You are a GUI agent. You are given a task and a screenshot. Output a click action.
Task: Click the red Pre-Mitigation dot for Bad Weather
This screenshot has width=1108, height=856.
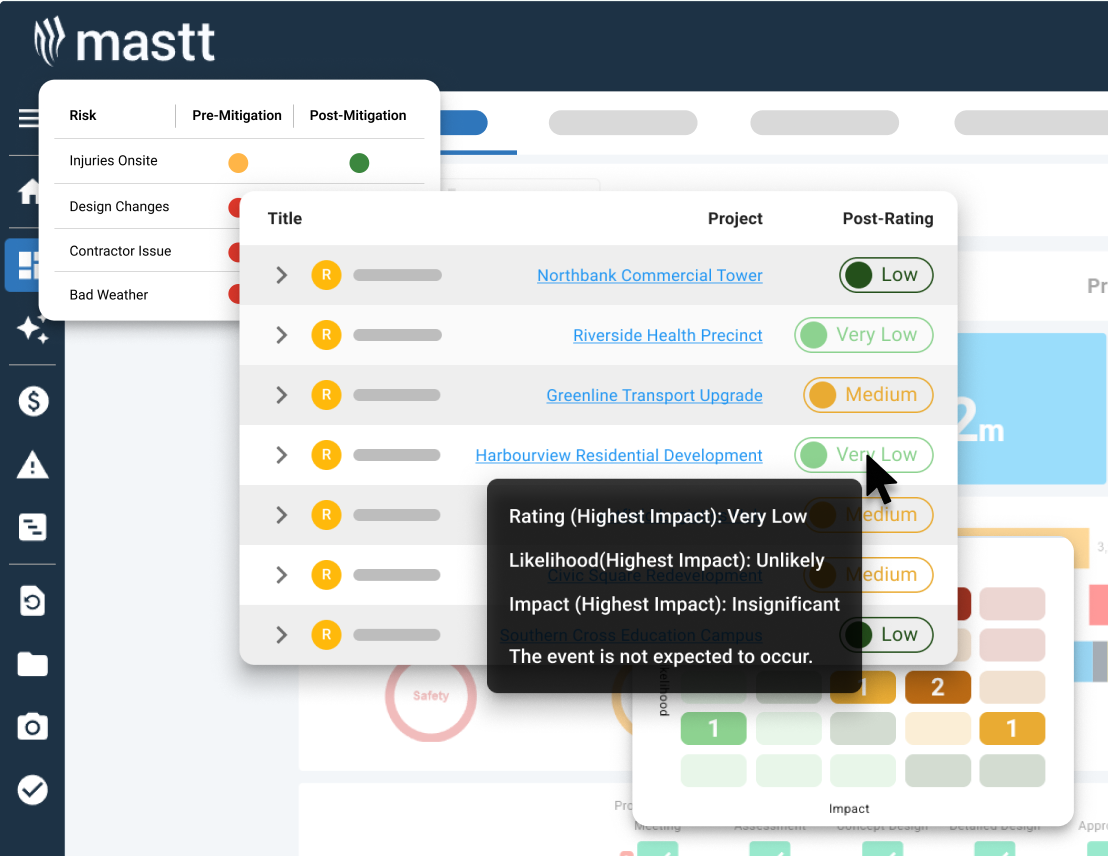pos(237,296)
